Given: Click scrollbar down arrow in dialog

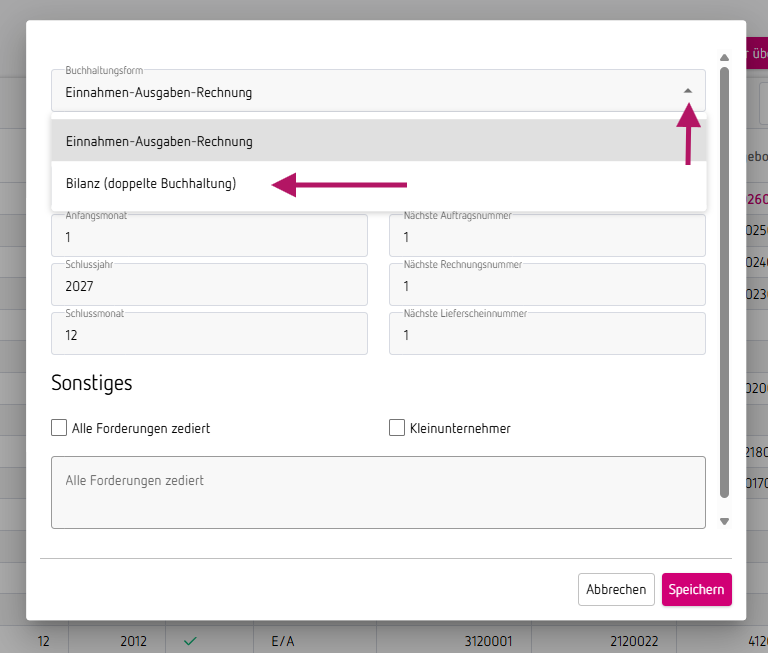Looking at the screenshot, I should pos(724,521).
